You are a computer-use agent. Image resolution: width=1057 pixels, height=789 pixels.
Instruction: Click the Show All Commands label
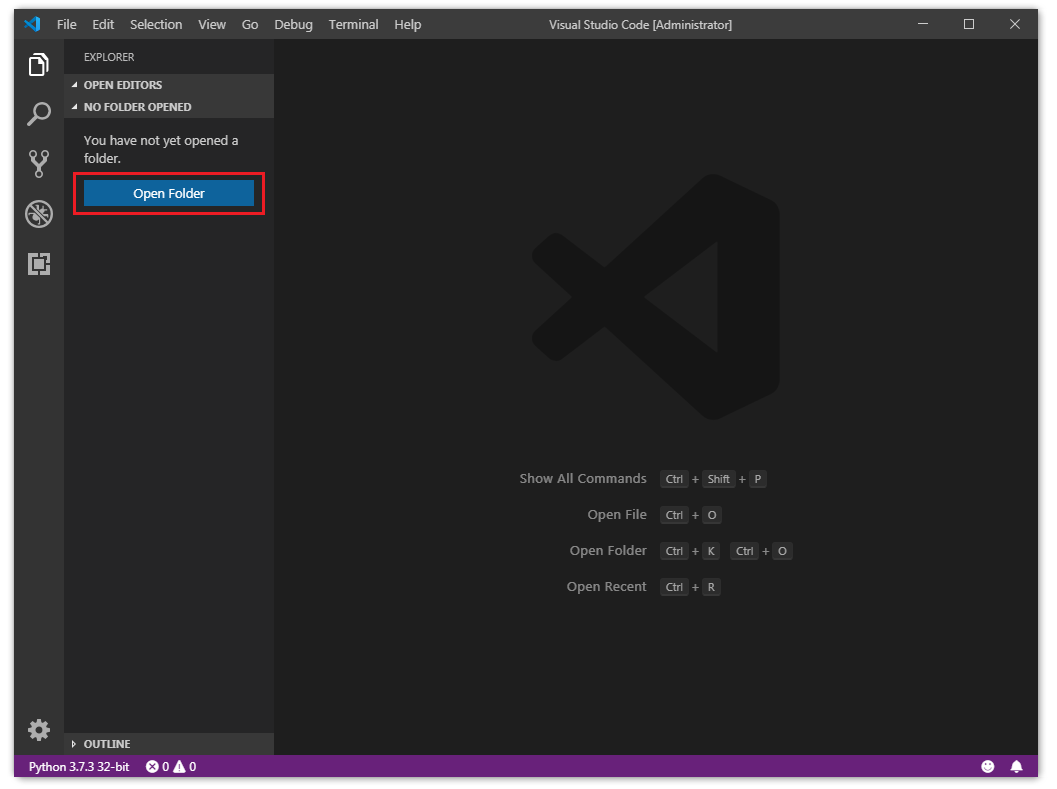point(582,479)
